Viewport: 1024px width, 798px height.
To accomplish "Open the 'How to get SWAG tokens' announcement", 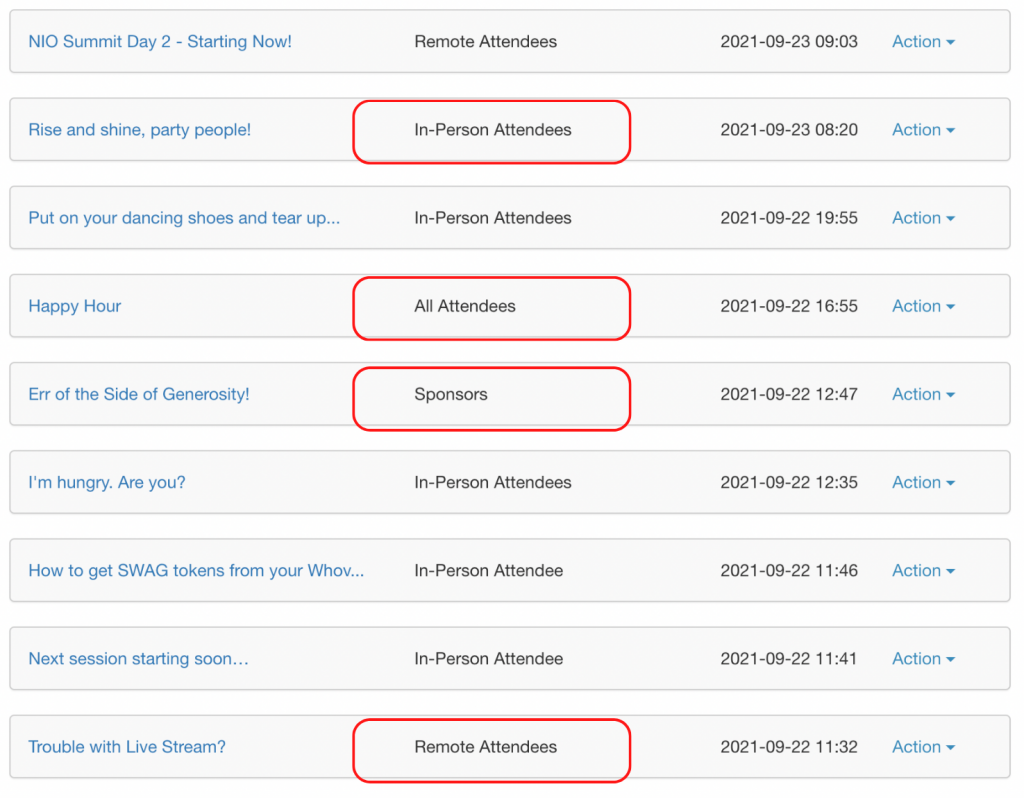I will [196, 571].
